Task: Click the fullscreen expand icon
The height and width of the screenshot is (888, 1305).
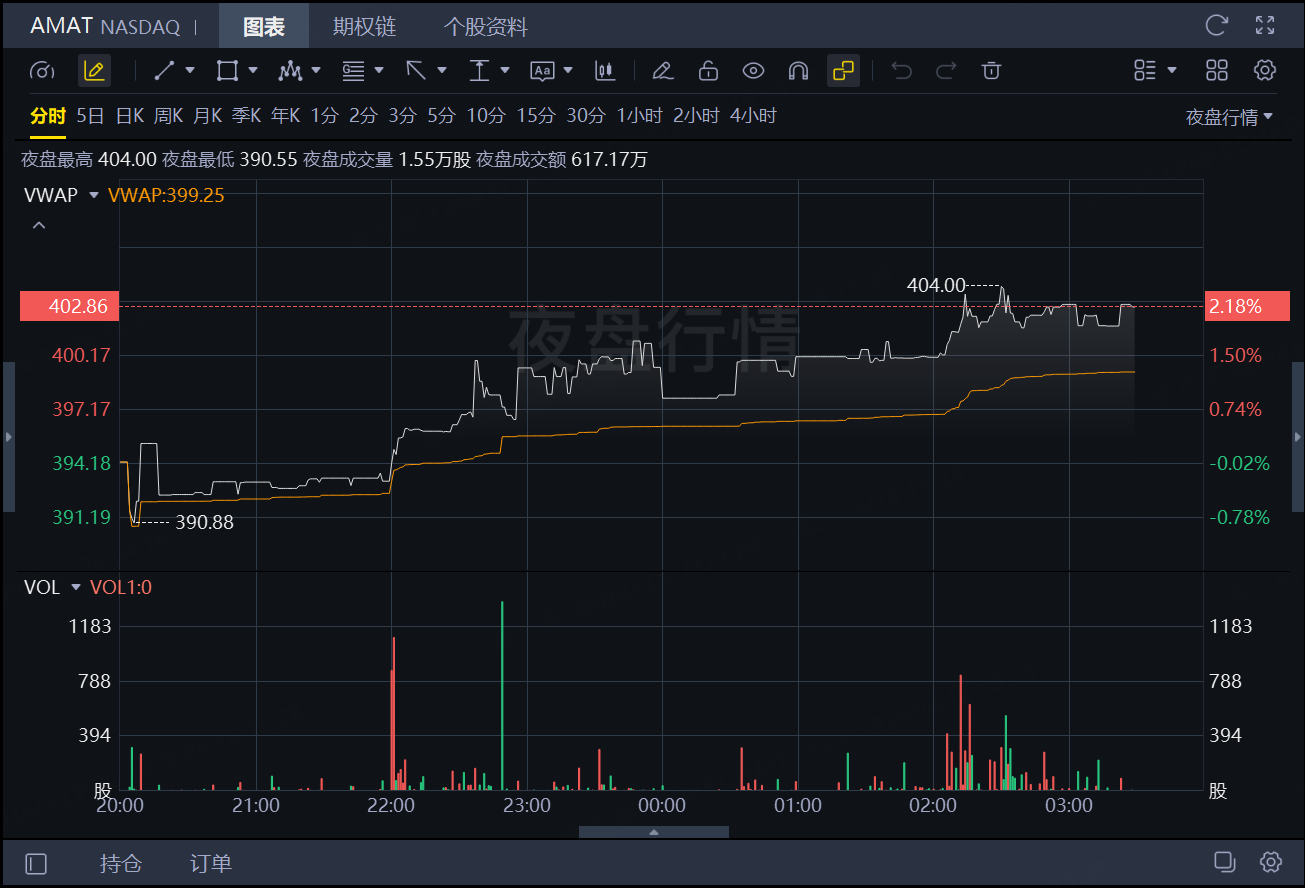Action: click(x=1265, y=26)
